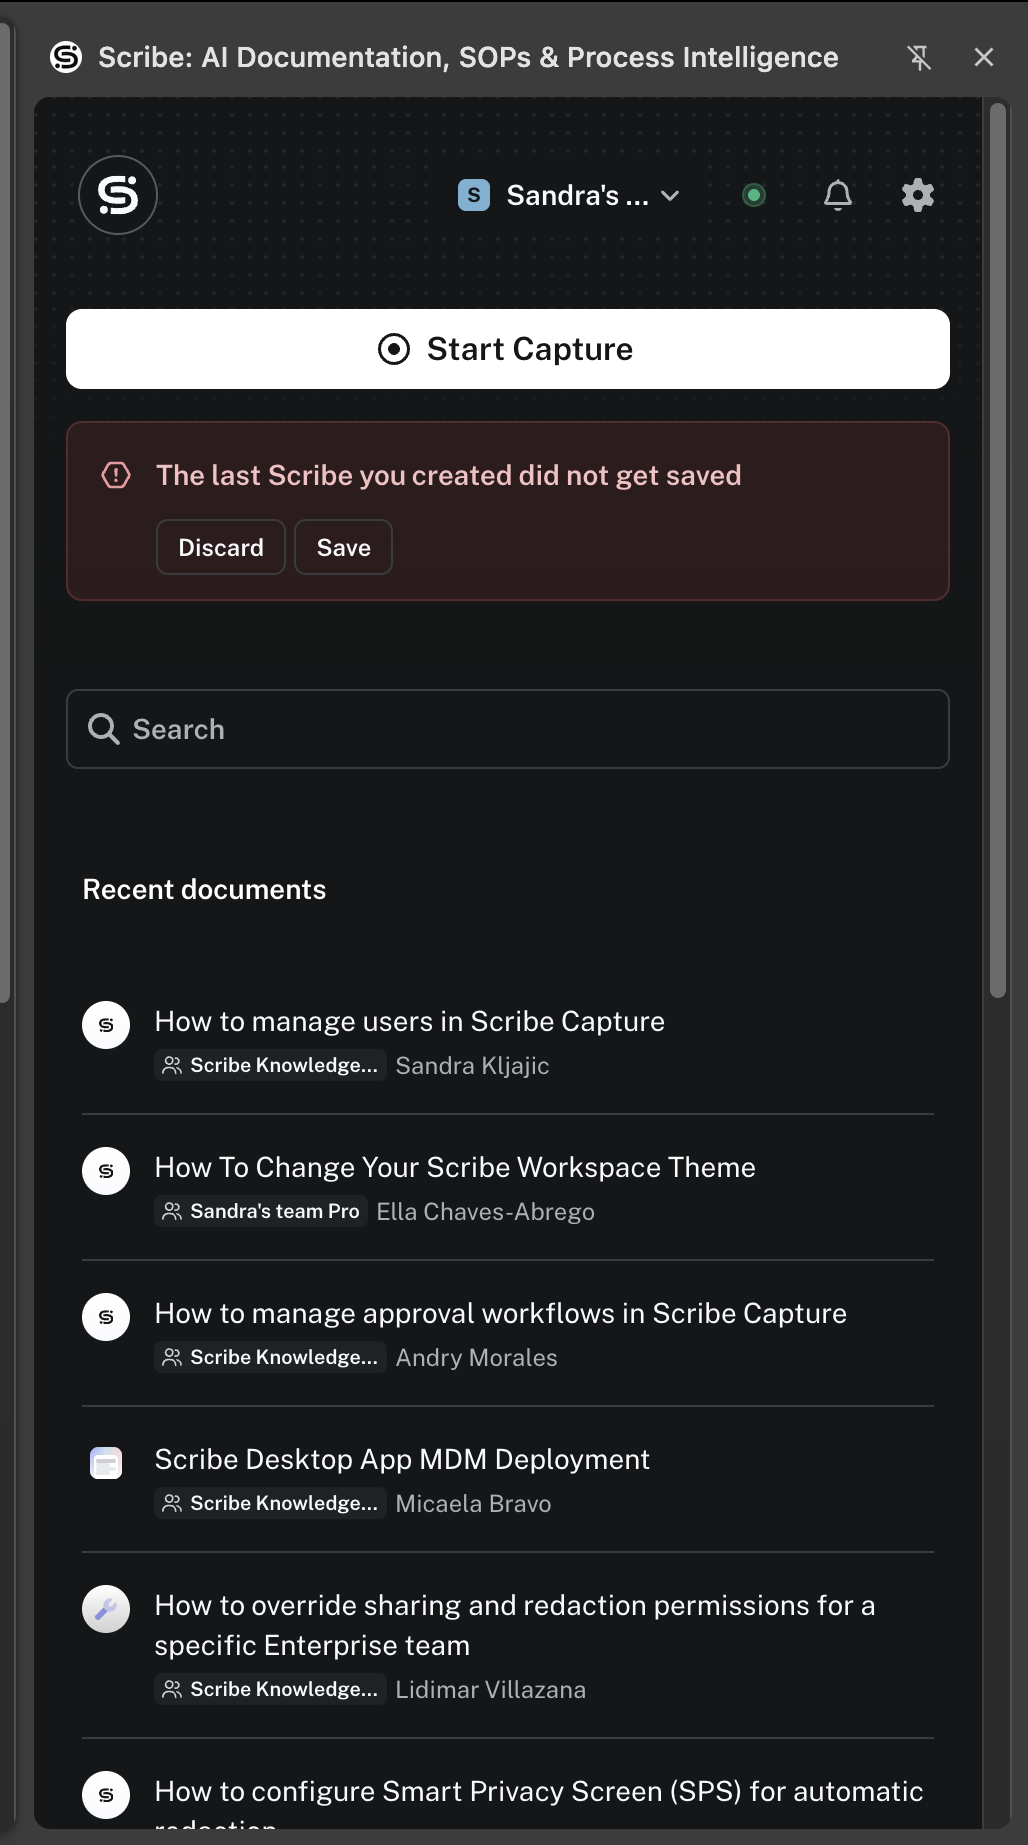Click the wrench icon of the override sharing document
1028x1845 pixels.
[x=106, y=1609]
